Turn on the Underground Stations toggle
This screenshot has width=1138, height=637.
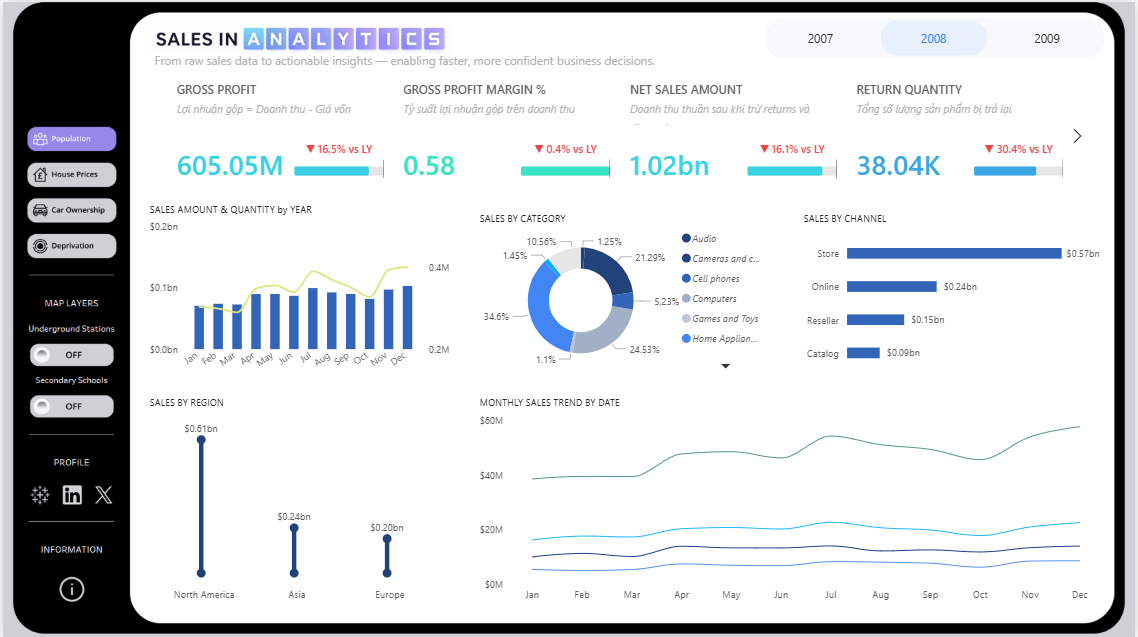71,354
